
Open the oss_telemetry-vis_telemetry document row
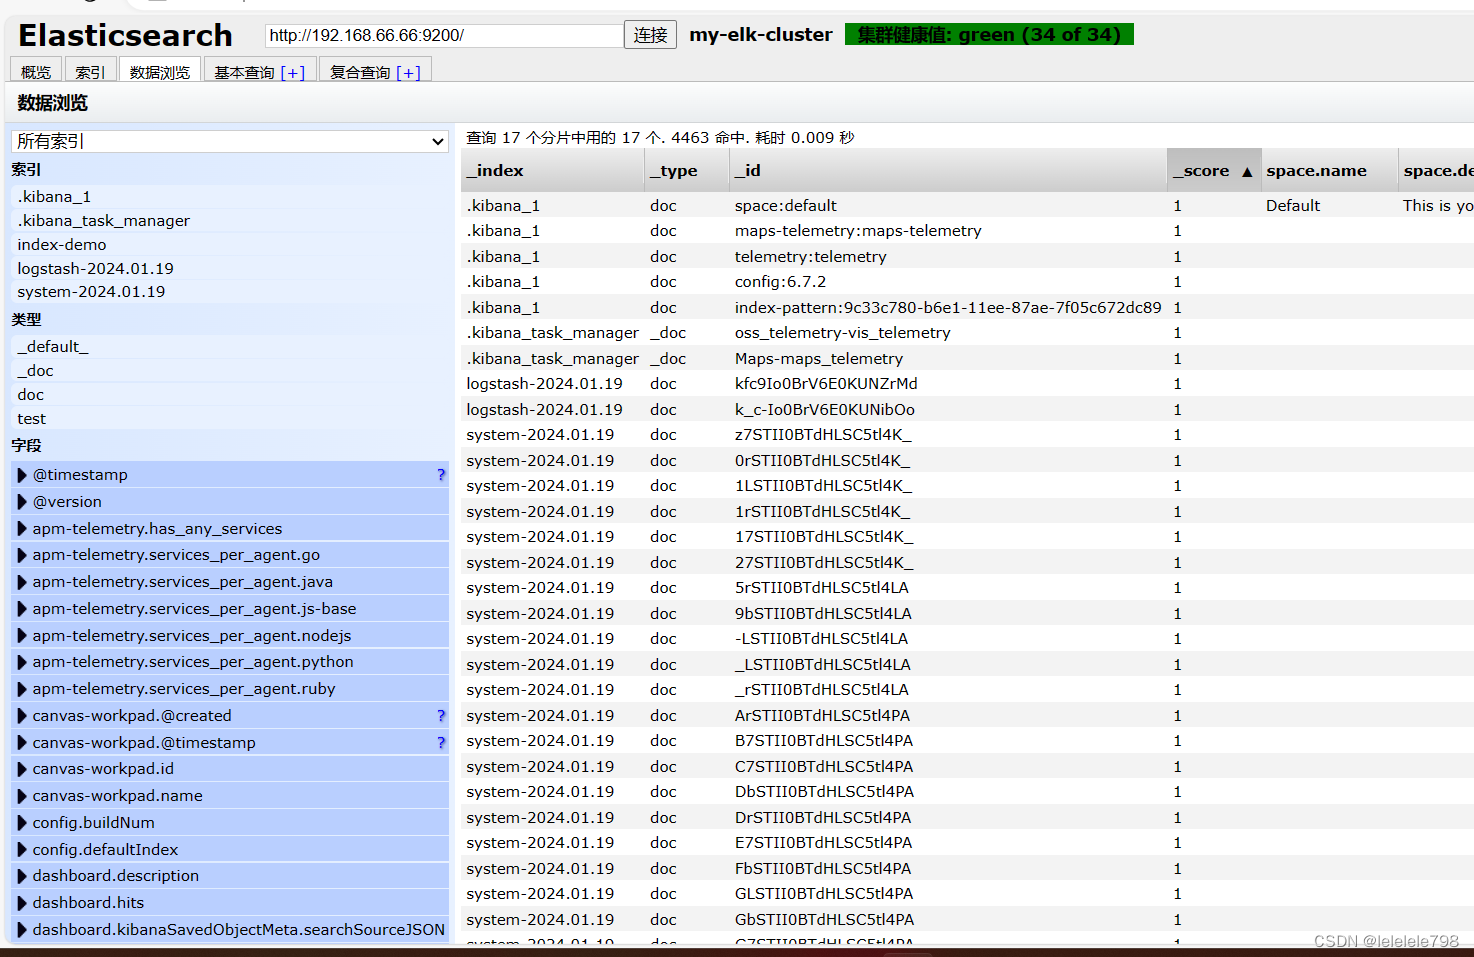point(967,333)
